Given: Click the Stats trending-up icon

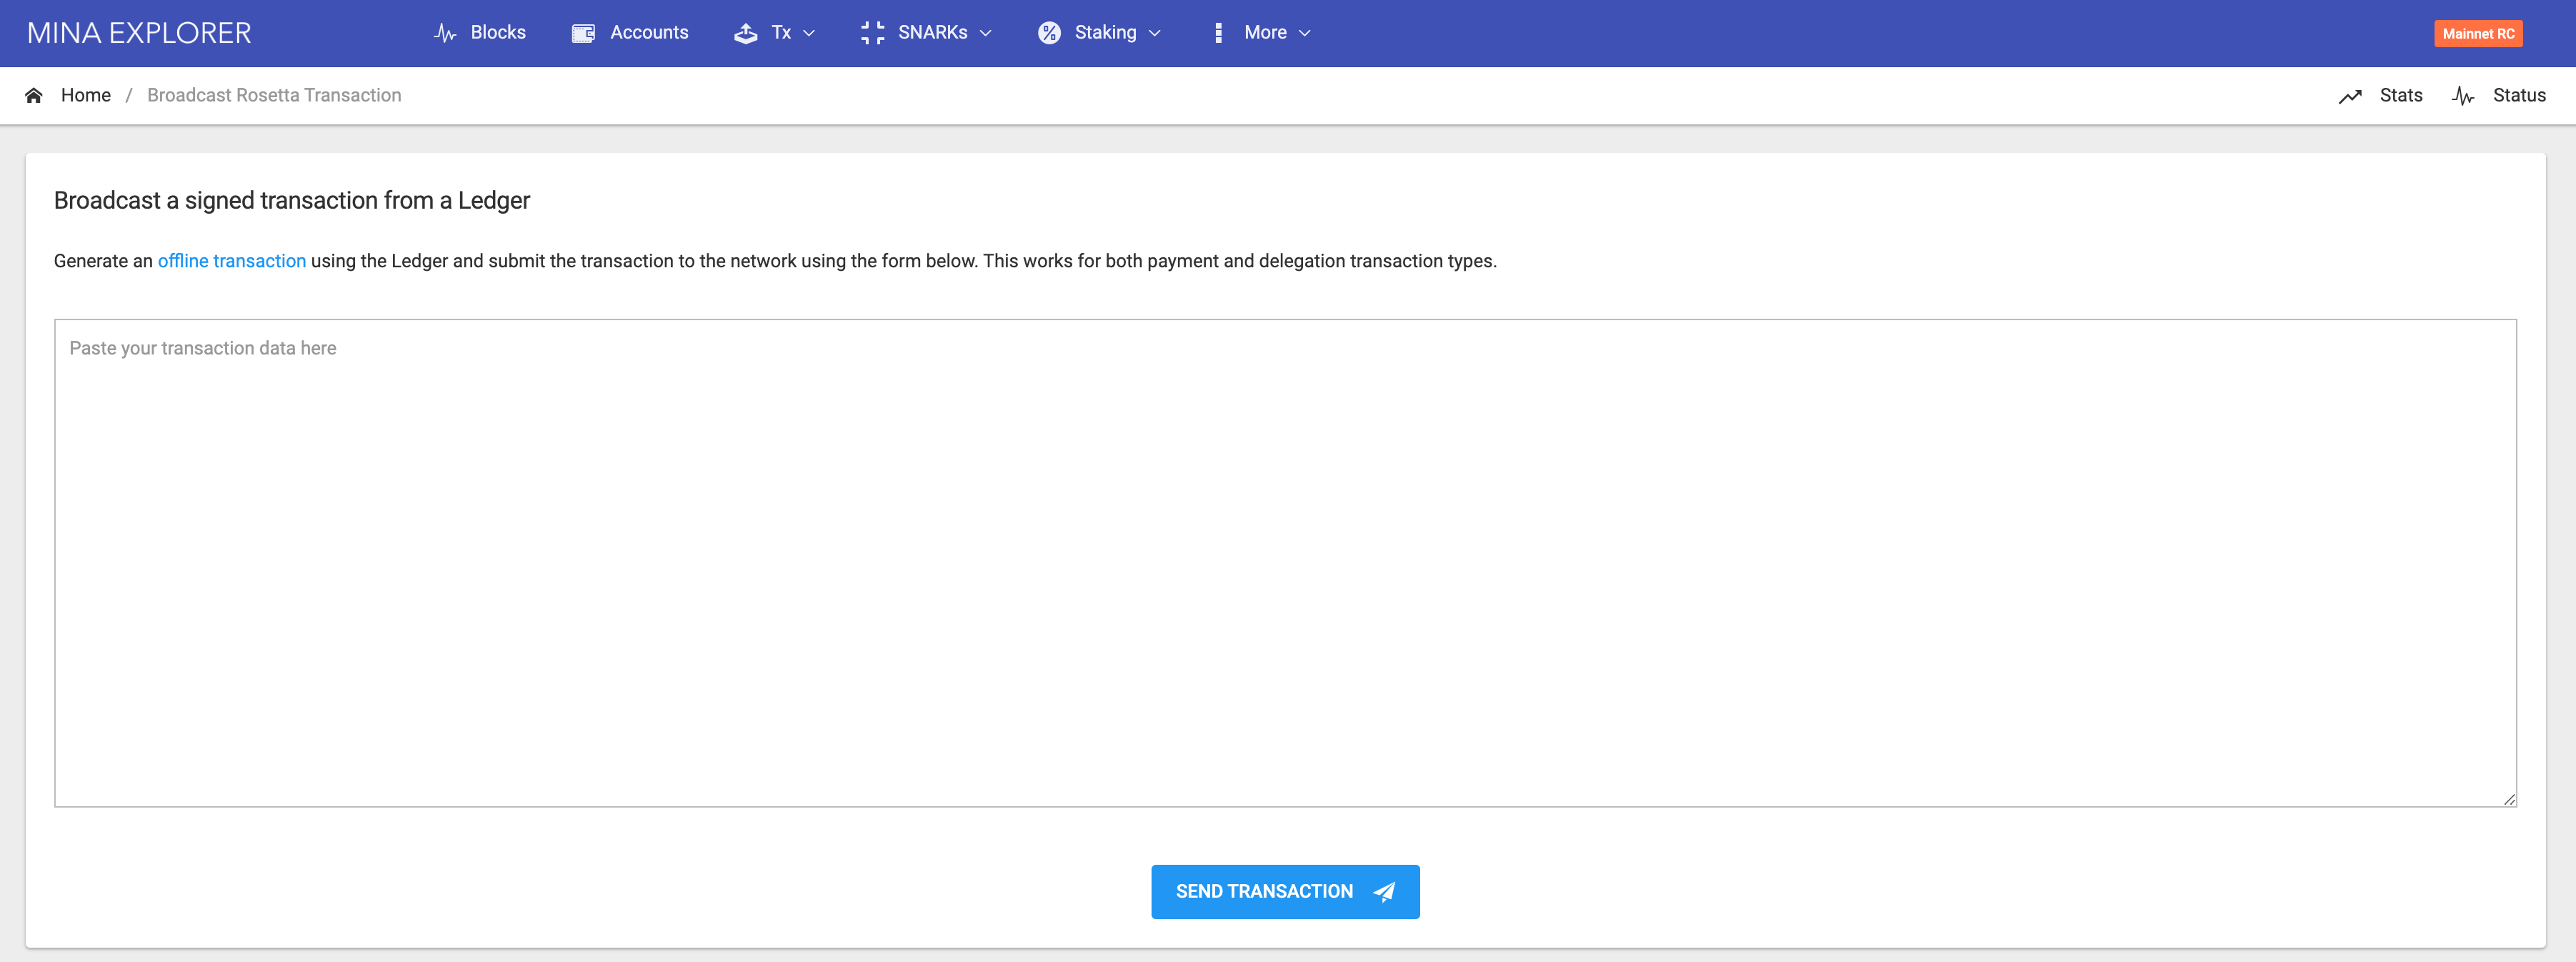Looking at the screenshot, I should (x=2350, y=96).
